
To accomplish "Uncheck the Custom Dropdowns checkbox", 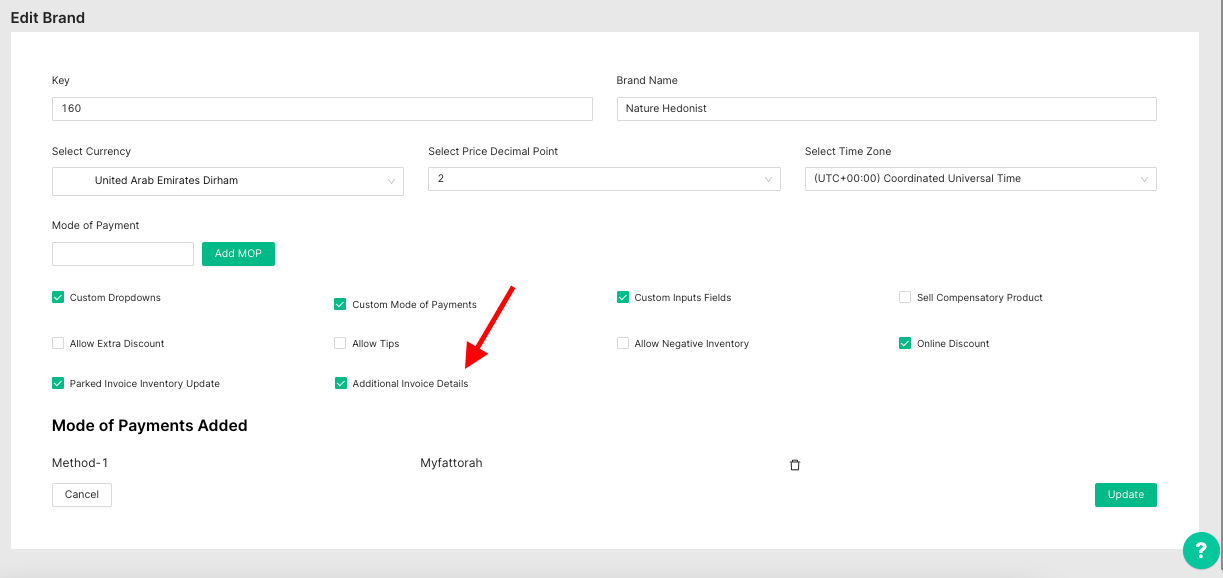I will (x=58, y=297).
